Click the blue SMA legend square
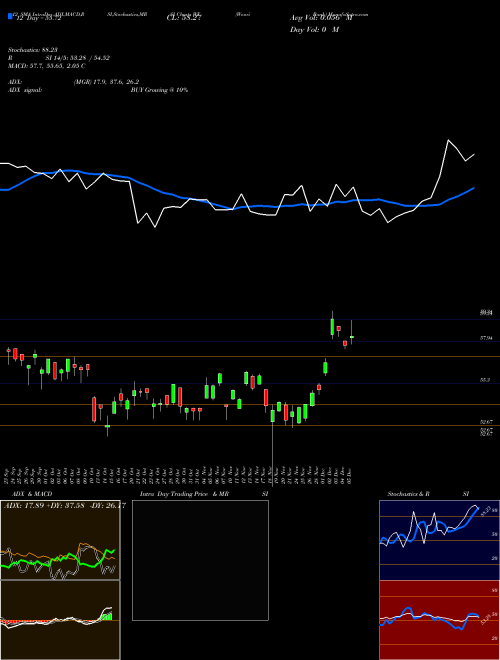500x660 pixels. click(x=11, y=17)
